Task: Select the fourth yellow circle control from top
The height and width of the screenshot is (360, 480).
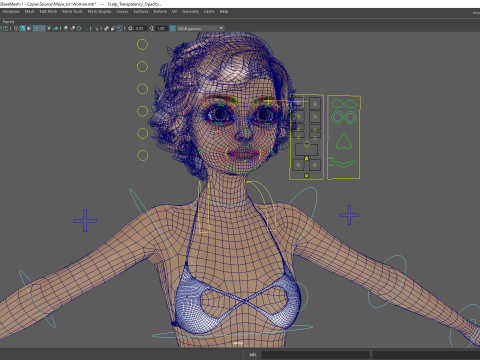Action: (142, 111)
